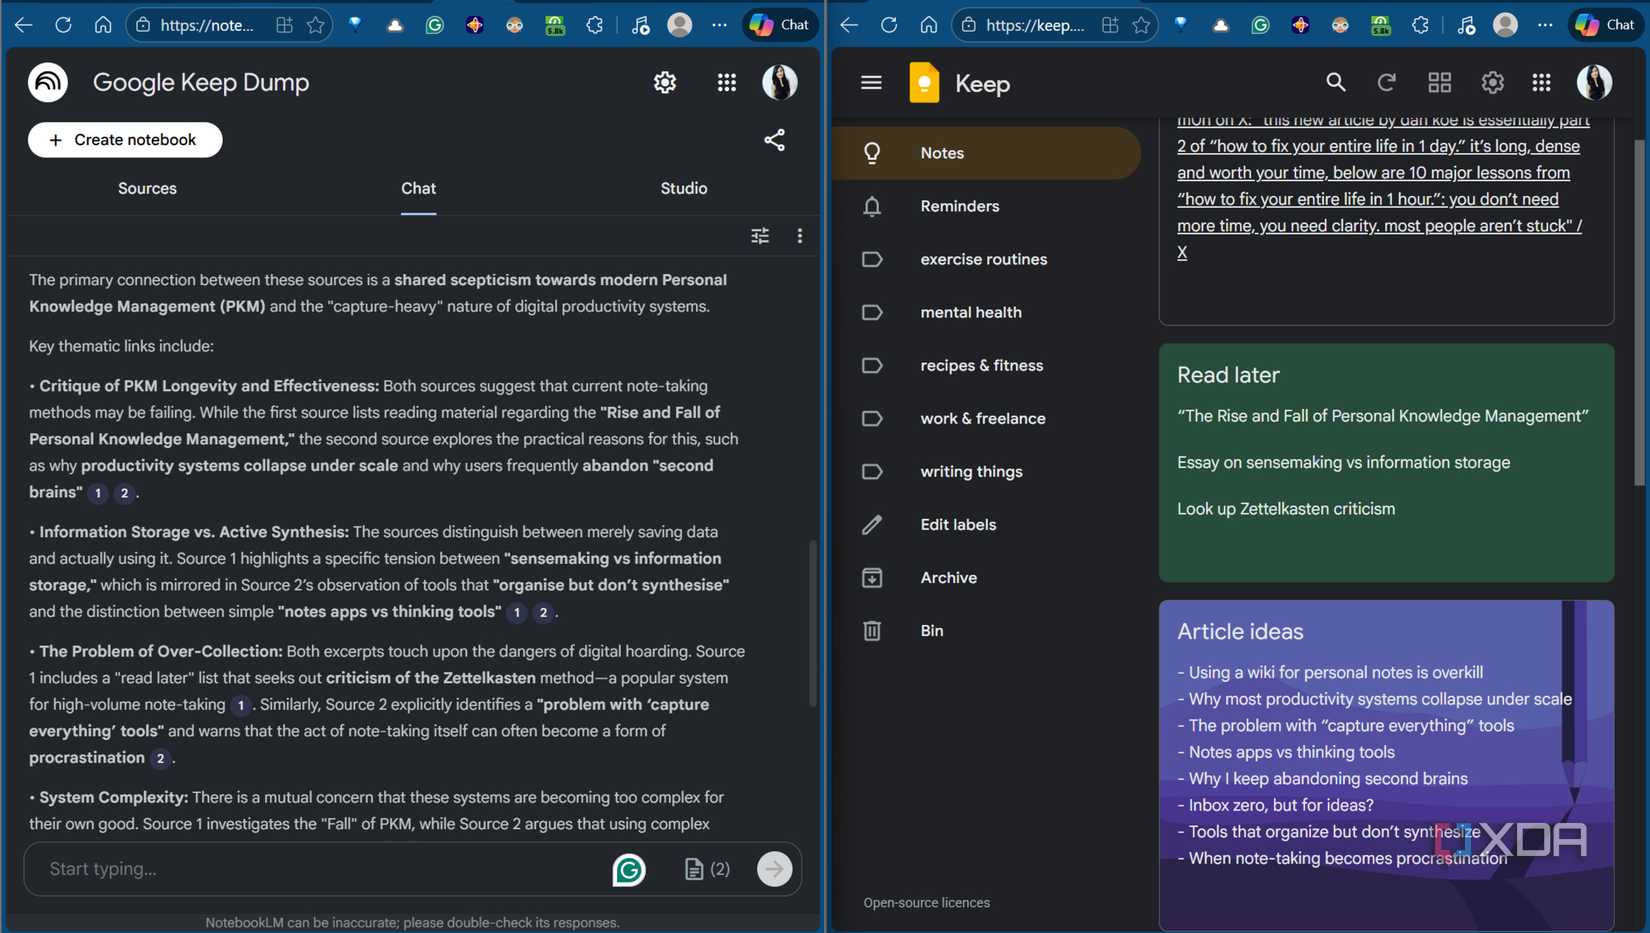Open Archive in Keep sidebar
The height and width of the screenshot is (933, 1650).
pos(986,577)
